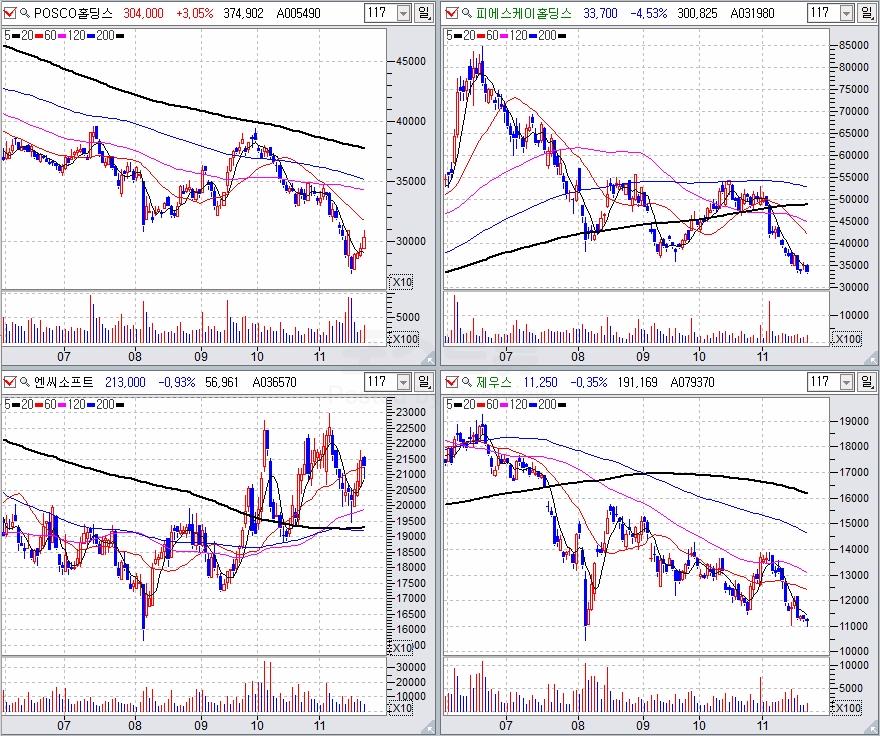Toggle the 엔씨소프트 chart checkbox
This screenshot has height=736, width=880.
(x=10, y=381)
